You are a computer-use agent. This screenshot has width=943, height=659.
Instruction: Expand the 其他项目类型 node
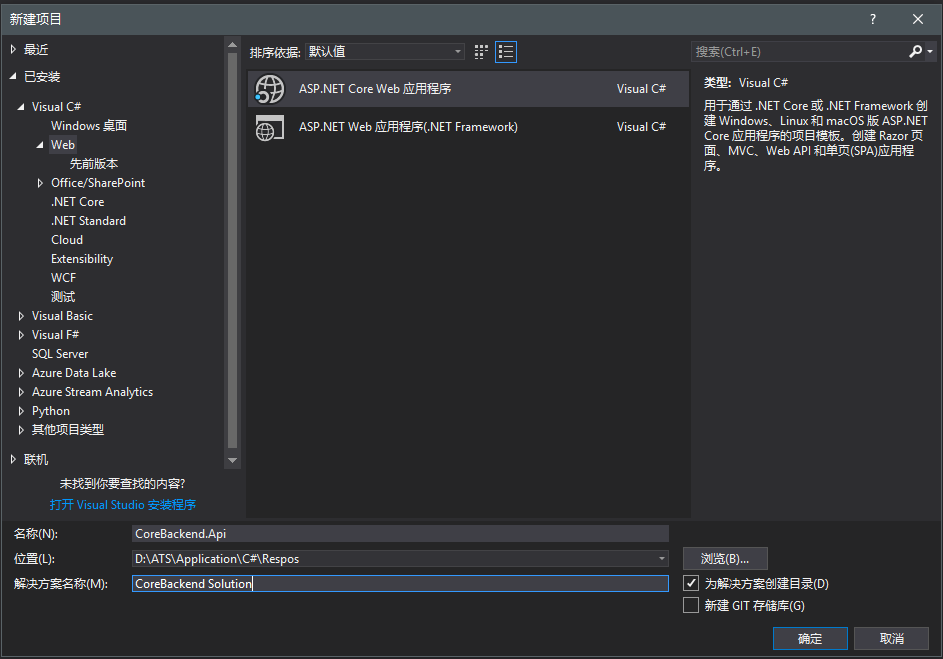click(x=21, y=430)
